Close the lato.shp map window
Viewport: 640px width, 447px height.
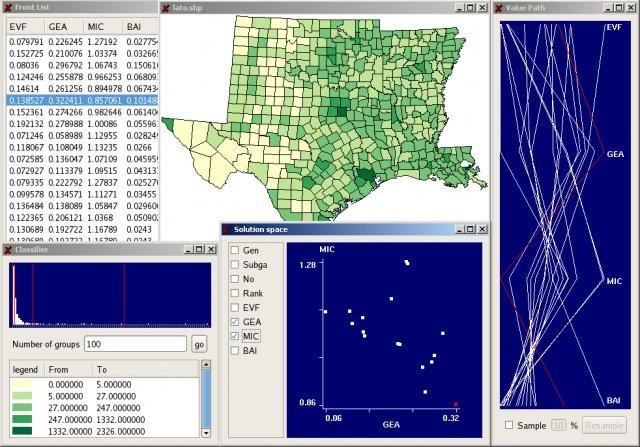point(482,7)
